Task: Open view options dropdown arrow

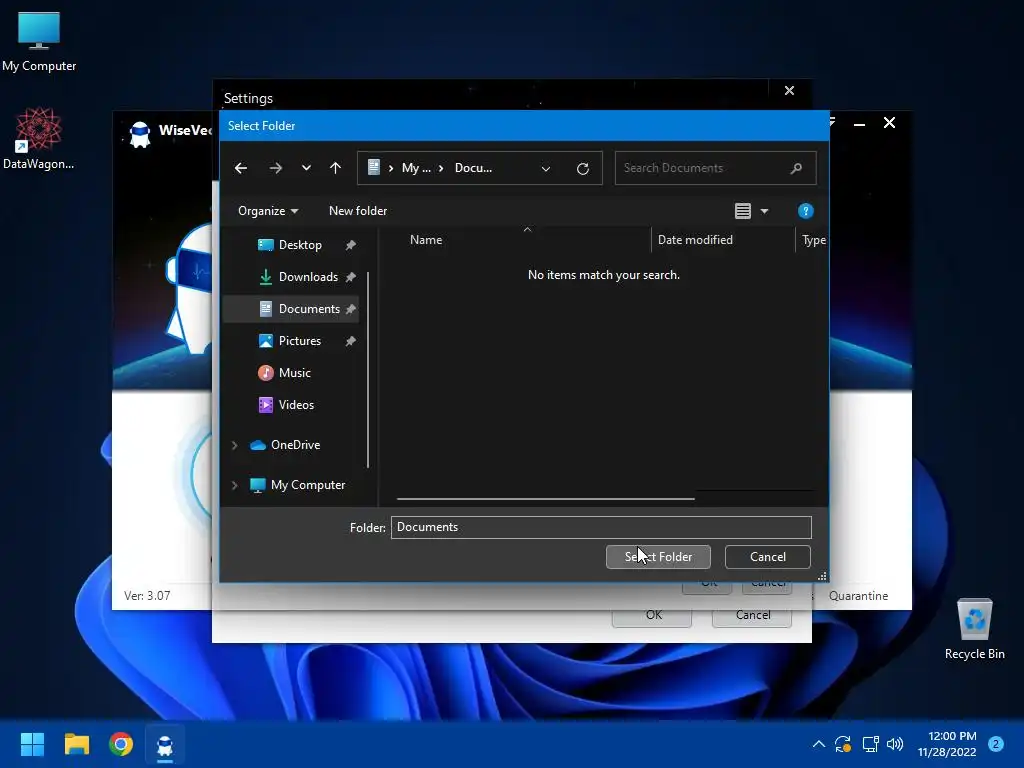Action: [x=764, y=211]
